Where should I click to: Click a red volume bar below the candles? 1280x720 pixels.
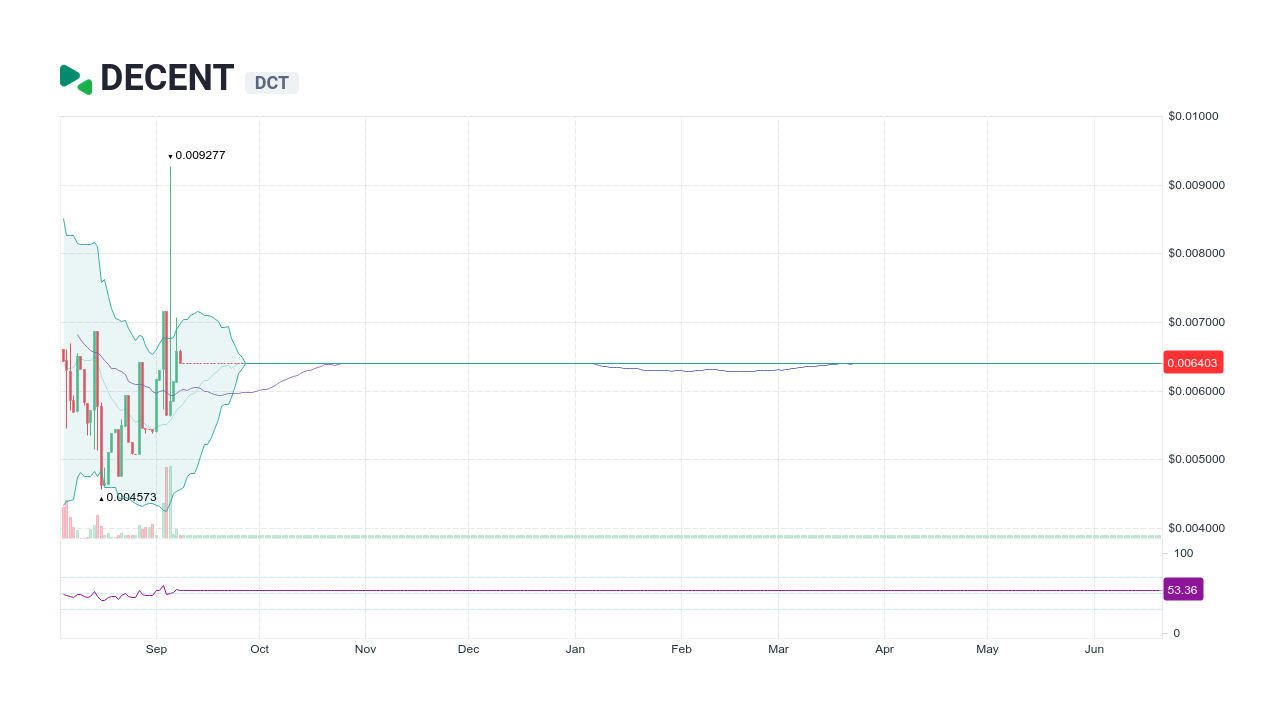pyautogui.click(x=98, y=525)
